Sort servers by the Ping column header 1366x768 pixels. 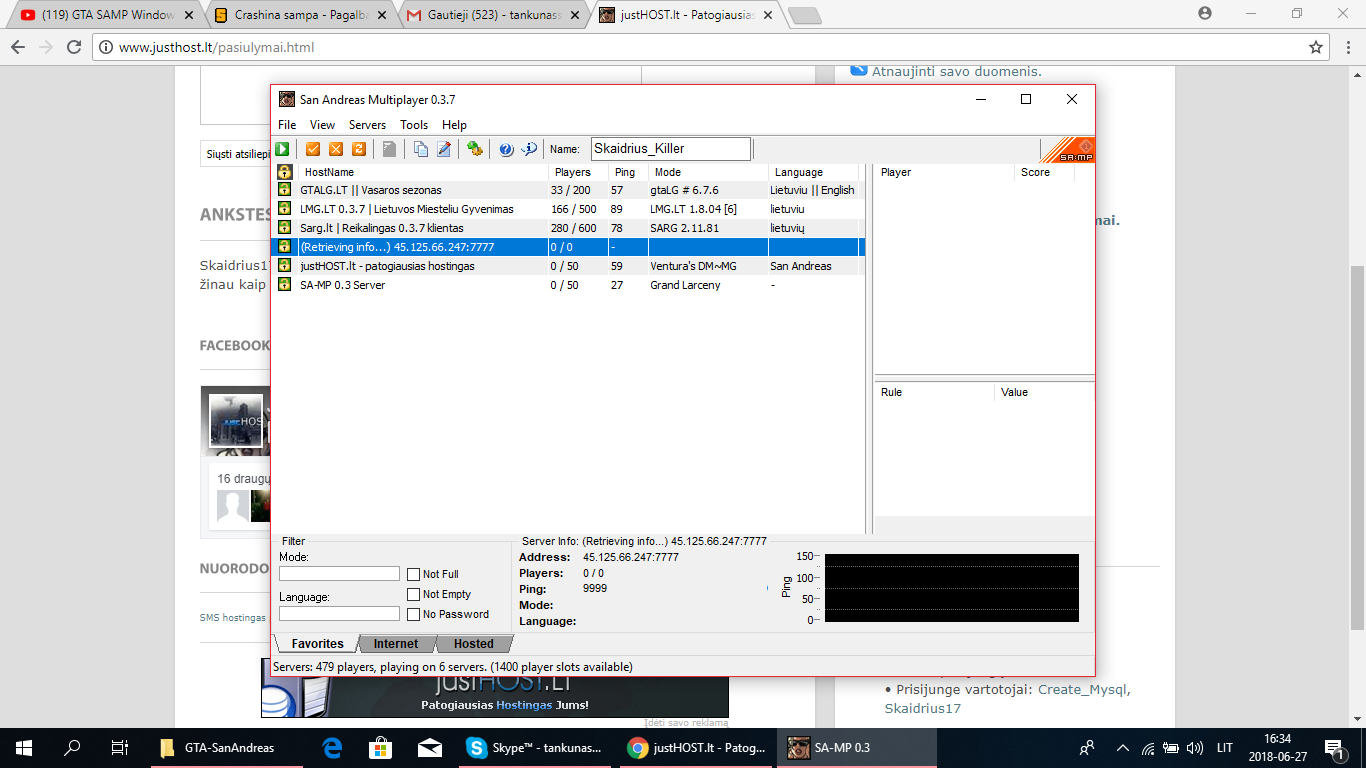point(626,172)
